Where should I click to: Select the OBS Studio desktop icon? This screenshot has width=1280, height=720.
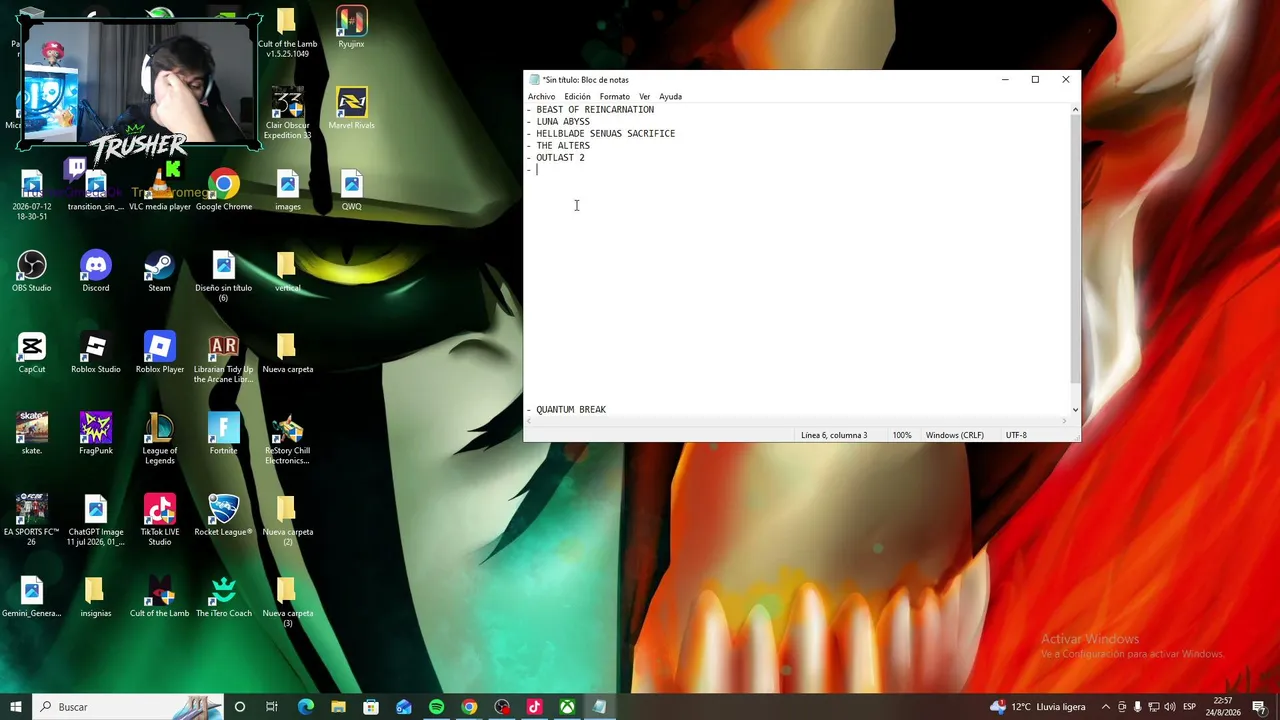coord(32,272)
